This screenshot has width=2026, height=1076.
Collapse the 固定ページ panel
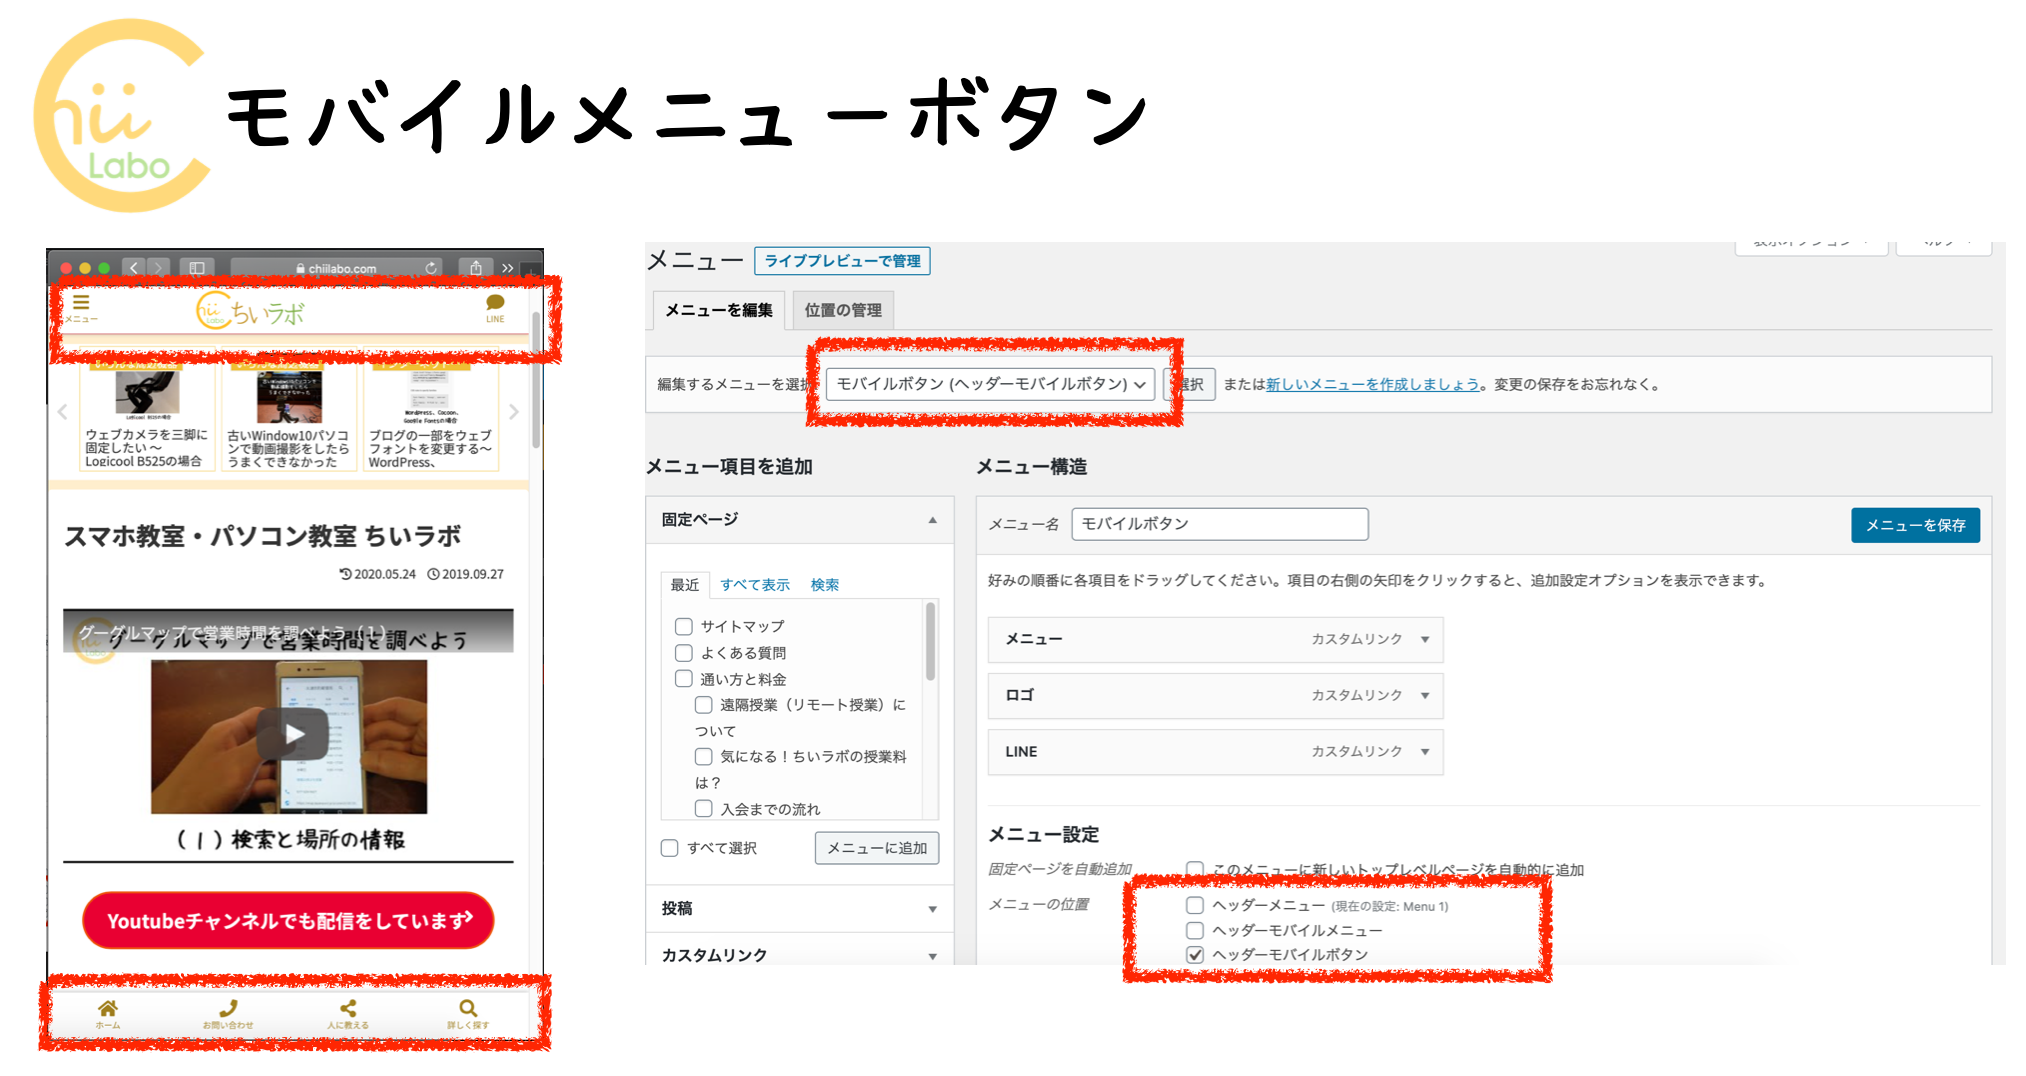click(x=932, y=519)
